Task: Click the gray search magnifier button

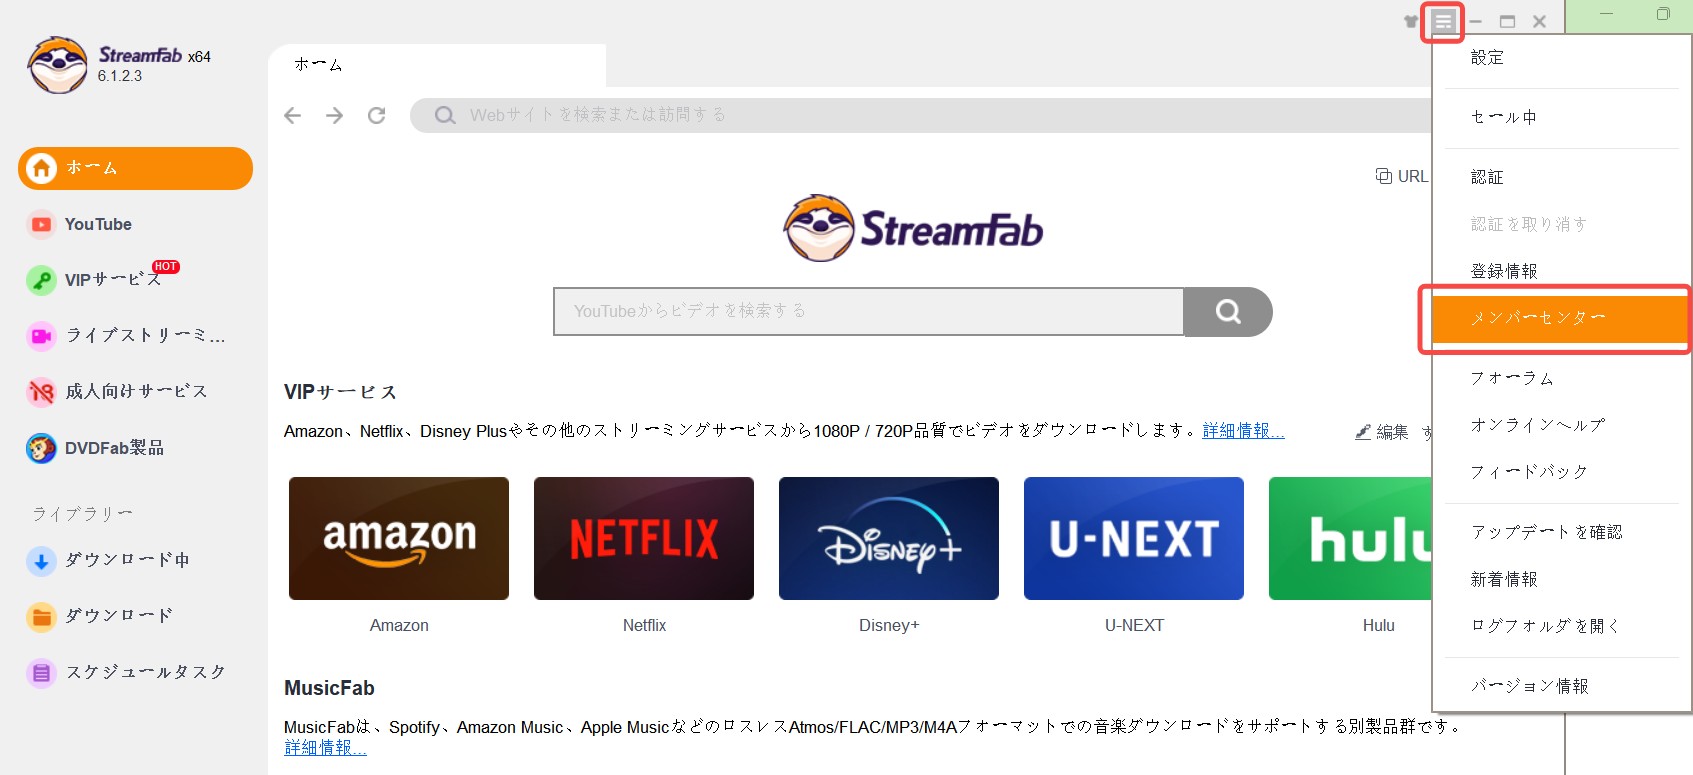Action: point(1228,312)
